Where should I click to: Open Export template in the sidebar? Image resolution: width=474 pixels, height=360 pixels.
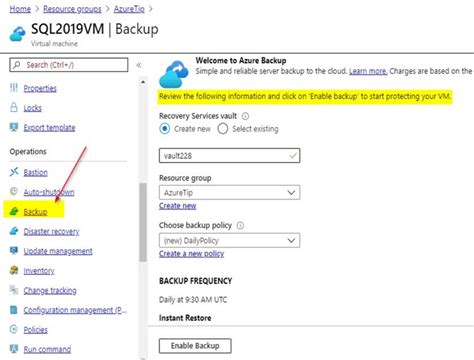(x=49, y=128)
